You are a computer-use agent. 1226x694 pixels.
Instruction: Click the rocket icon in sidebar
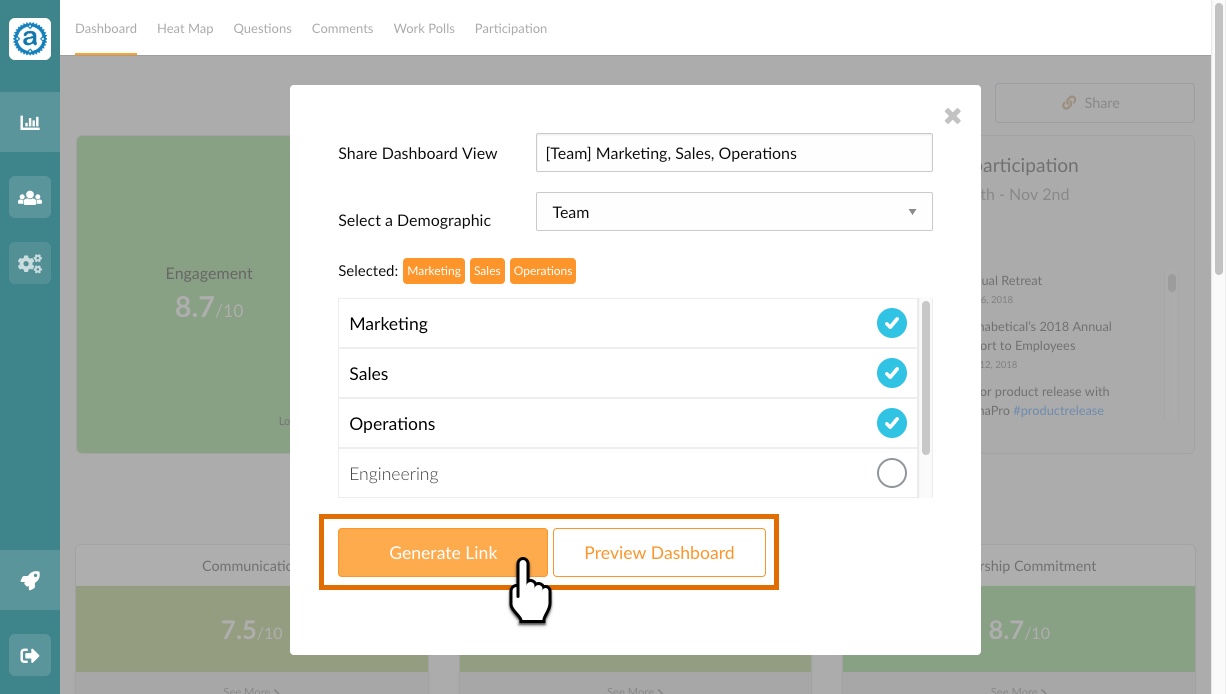tap(30, 580)
